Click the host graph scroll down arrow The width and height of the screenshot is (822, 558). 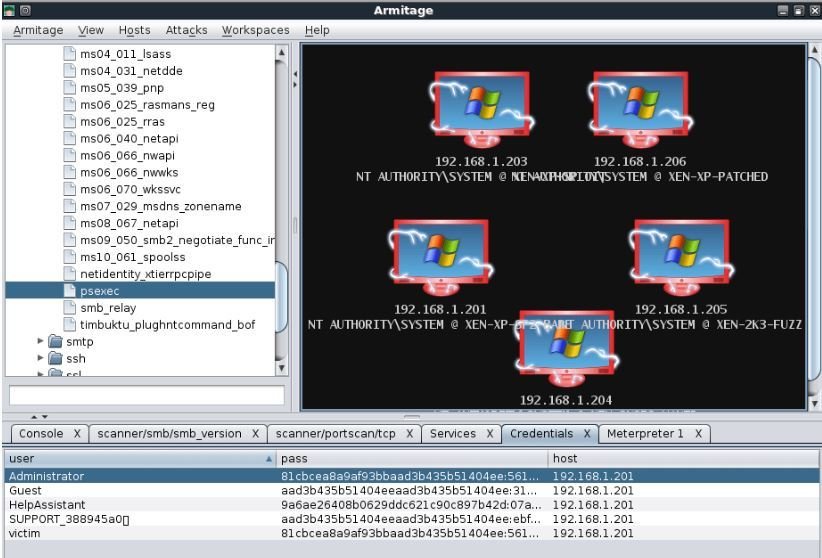tap(814, 403)
